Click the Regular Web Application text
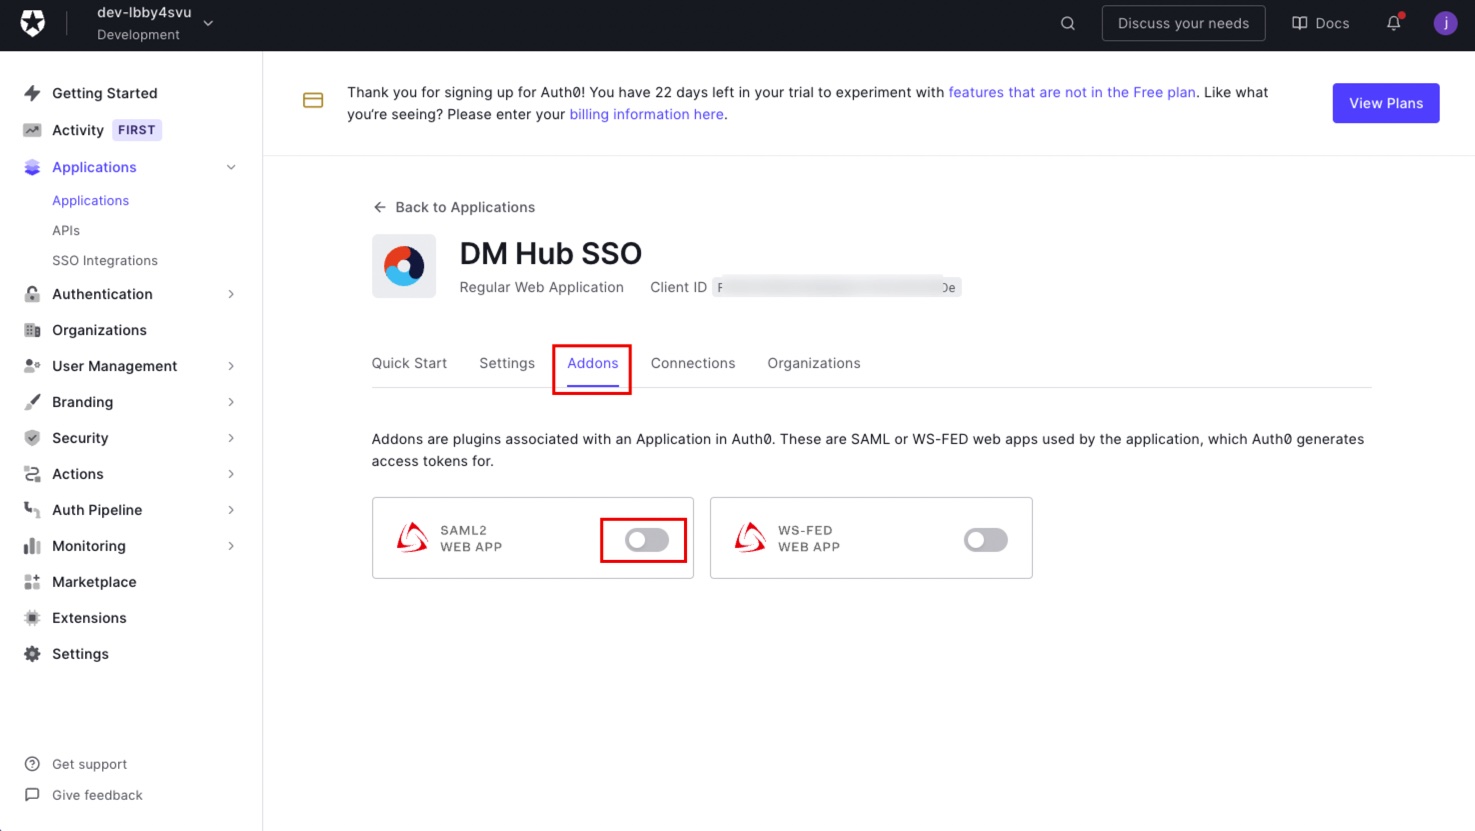Image resolution: width=1475 pixels, height=831 pixels. [x=541, y=287]
